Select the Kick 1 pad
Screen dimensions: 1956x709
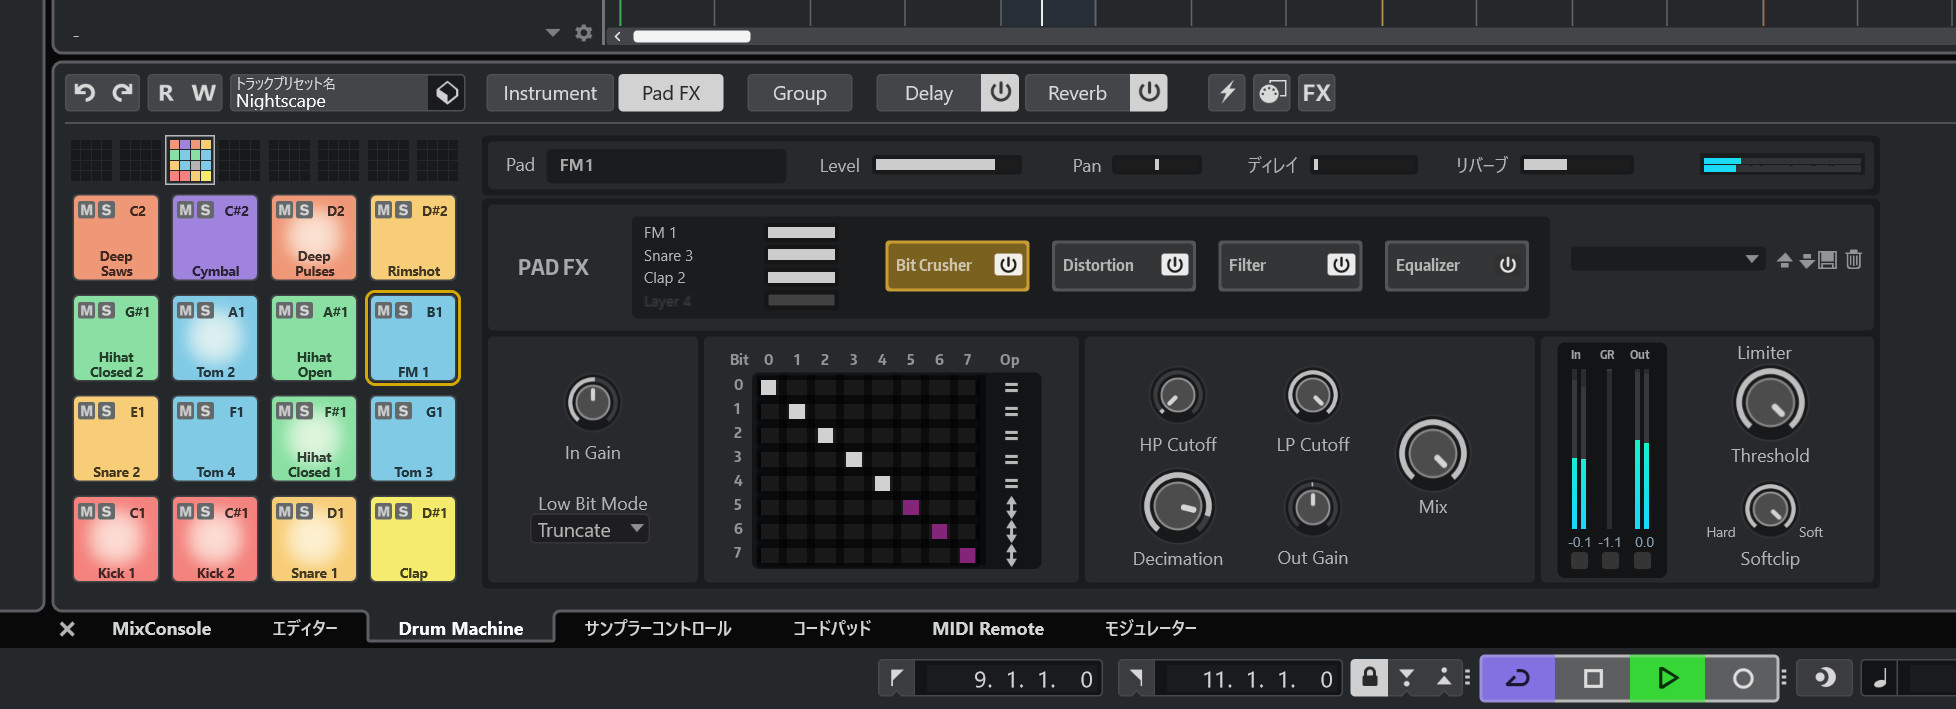(x=116, y=539)
